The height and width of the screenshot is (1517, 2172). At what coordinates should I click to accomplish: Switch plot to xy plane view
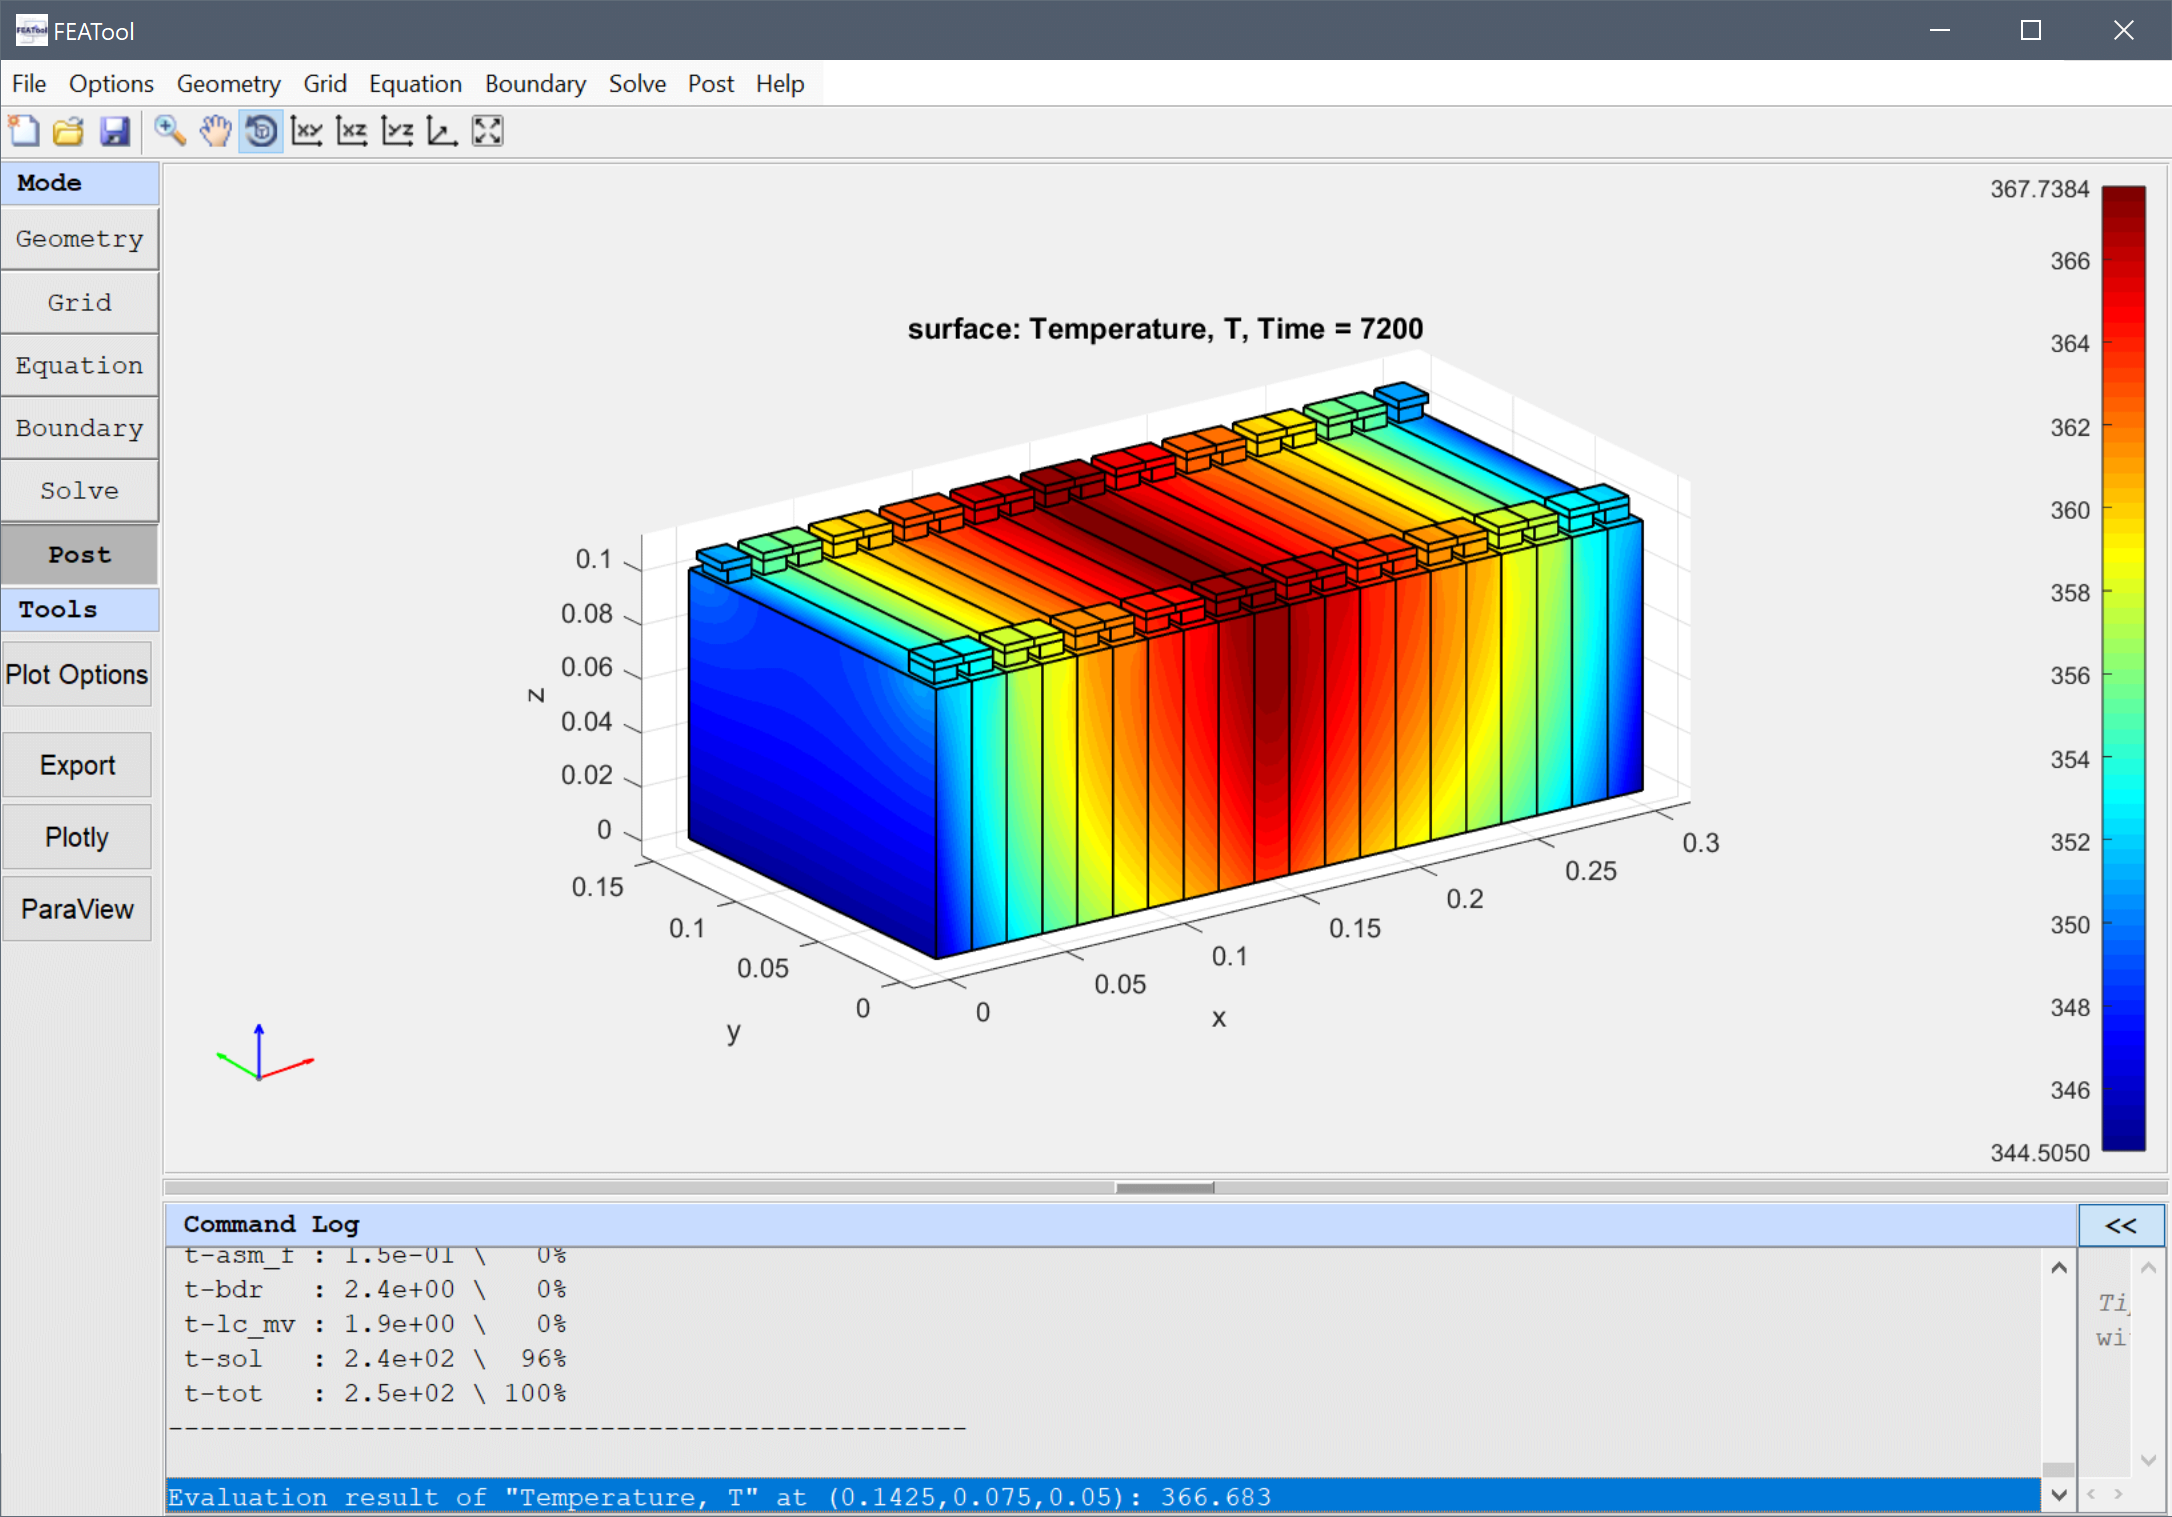coord(306,130)
